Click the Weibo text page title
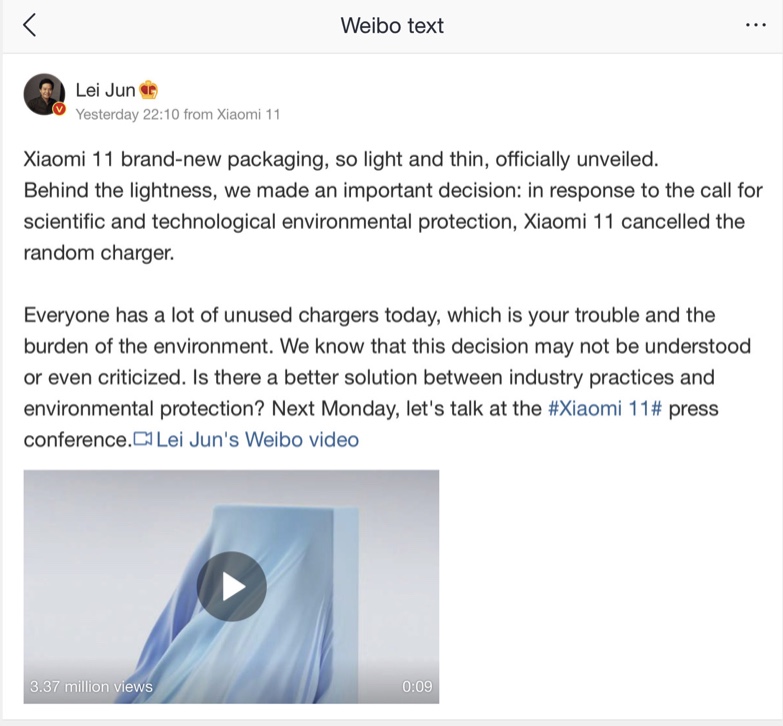Viewport: 783px width, 726px height. tap(392, 26)
